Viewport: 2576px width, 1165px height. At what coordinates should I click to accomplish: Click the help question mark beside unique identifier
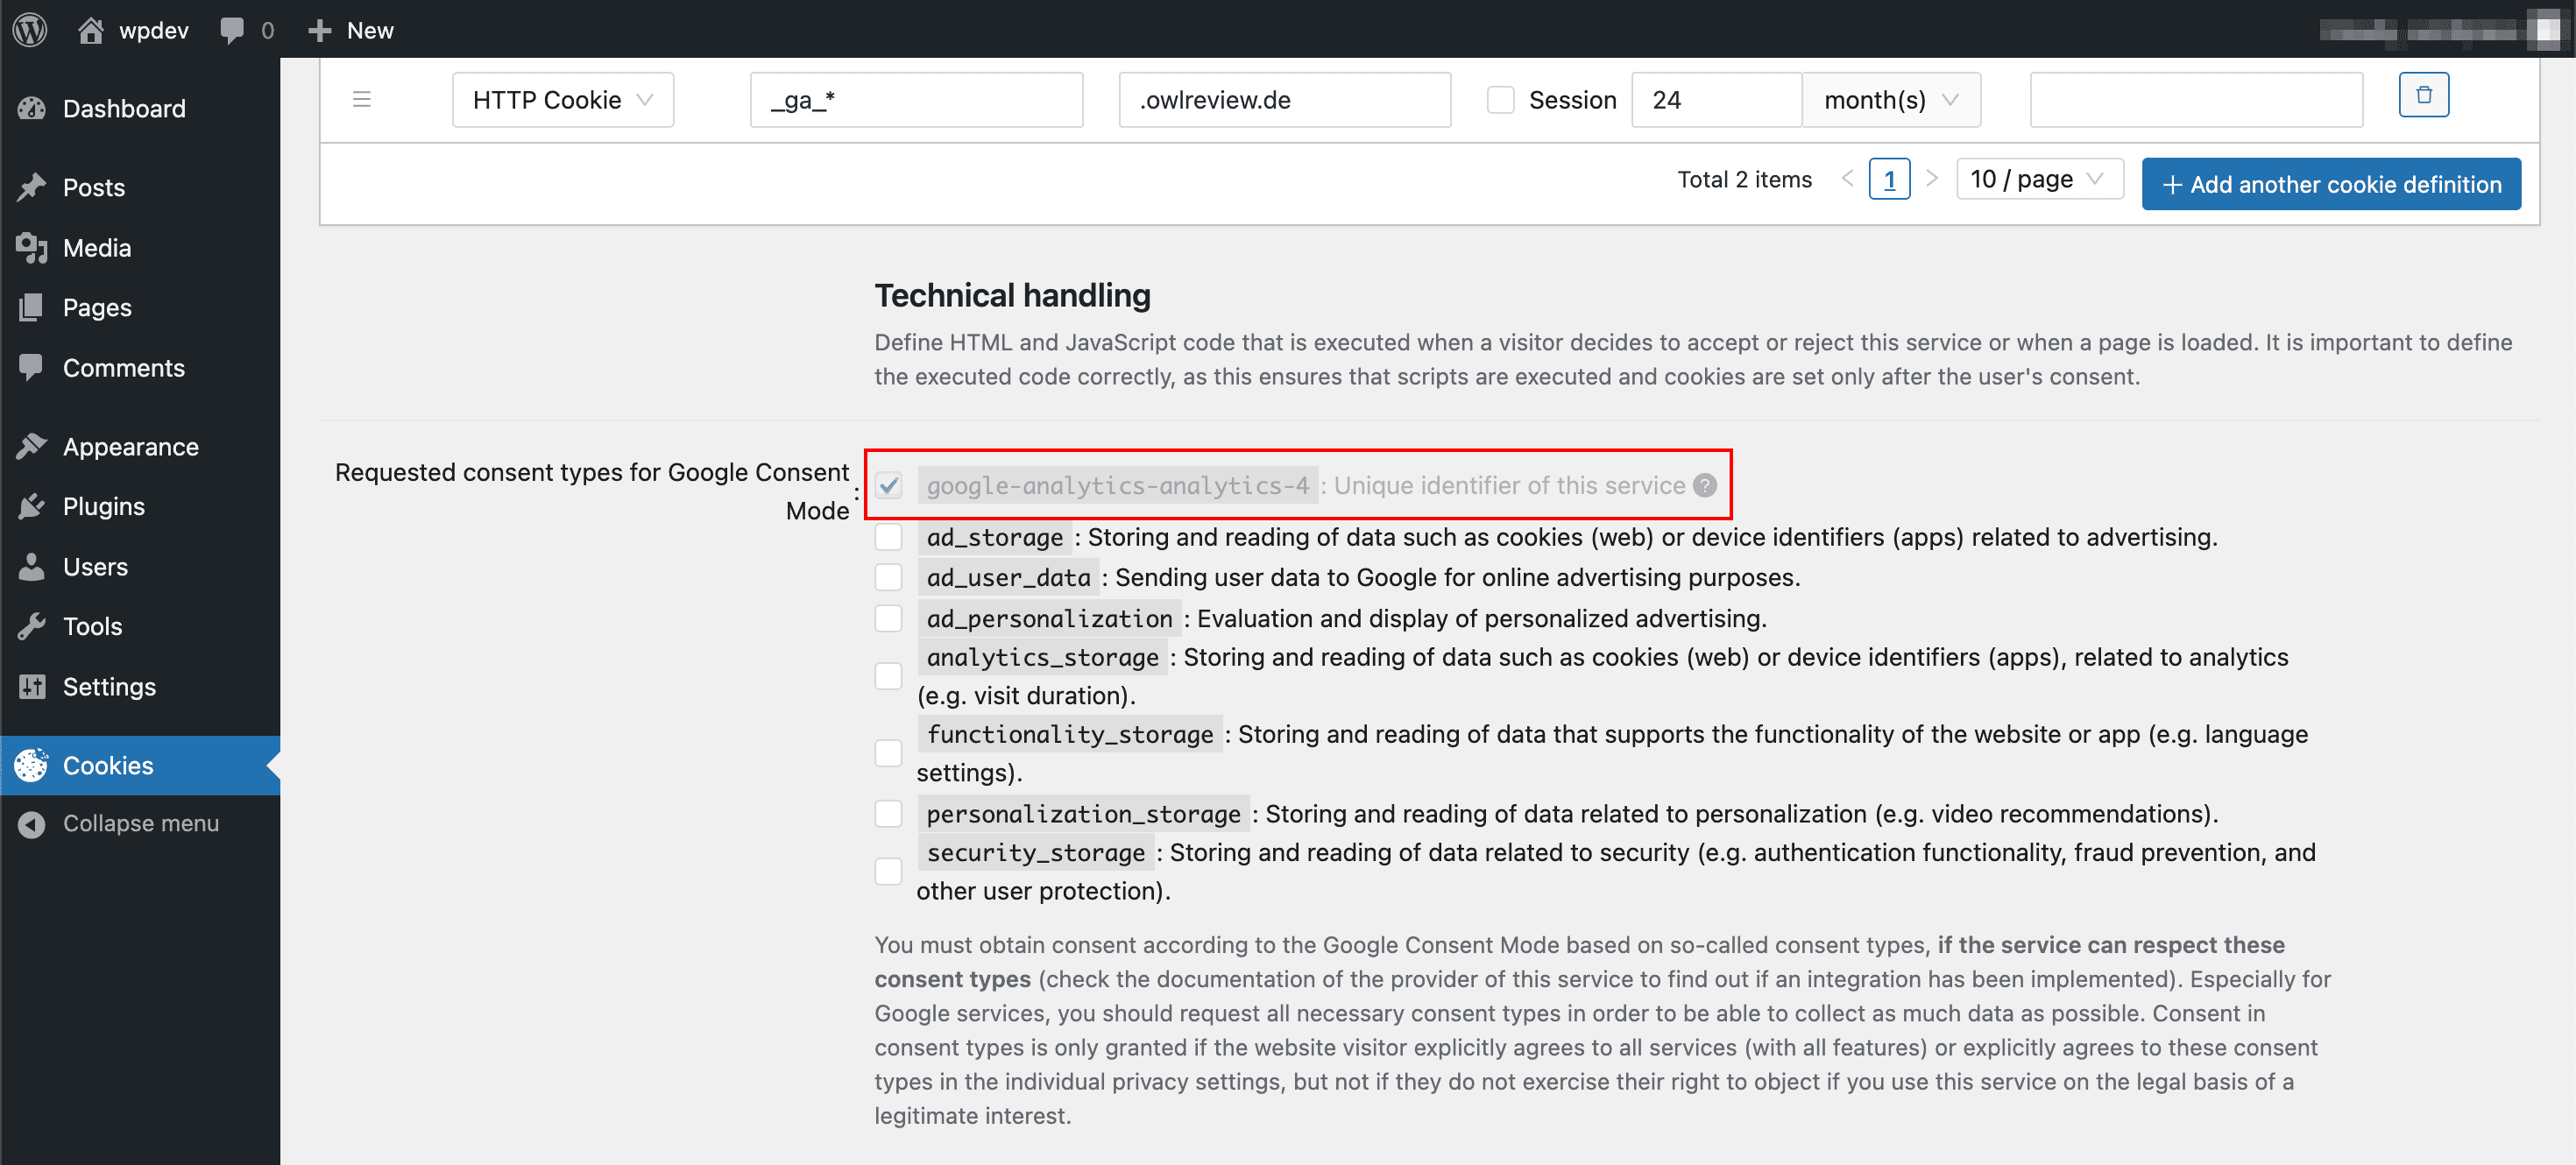1705,485
